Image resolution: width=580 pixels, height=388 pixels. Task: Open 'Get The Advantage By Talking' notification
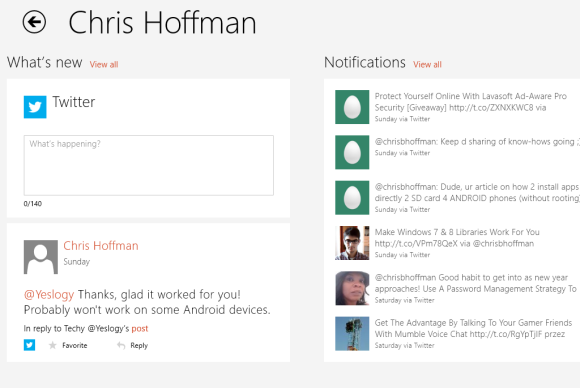458,334
